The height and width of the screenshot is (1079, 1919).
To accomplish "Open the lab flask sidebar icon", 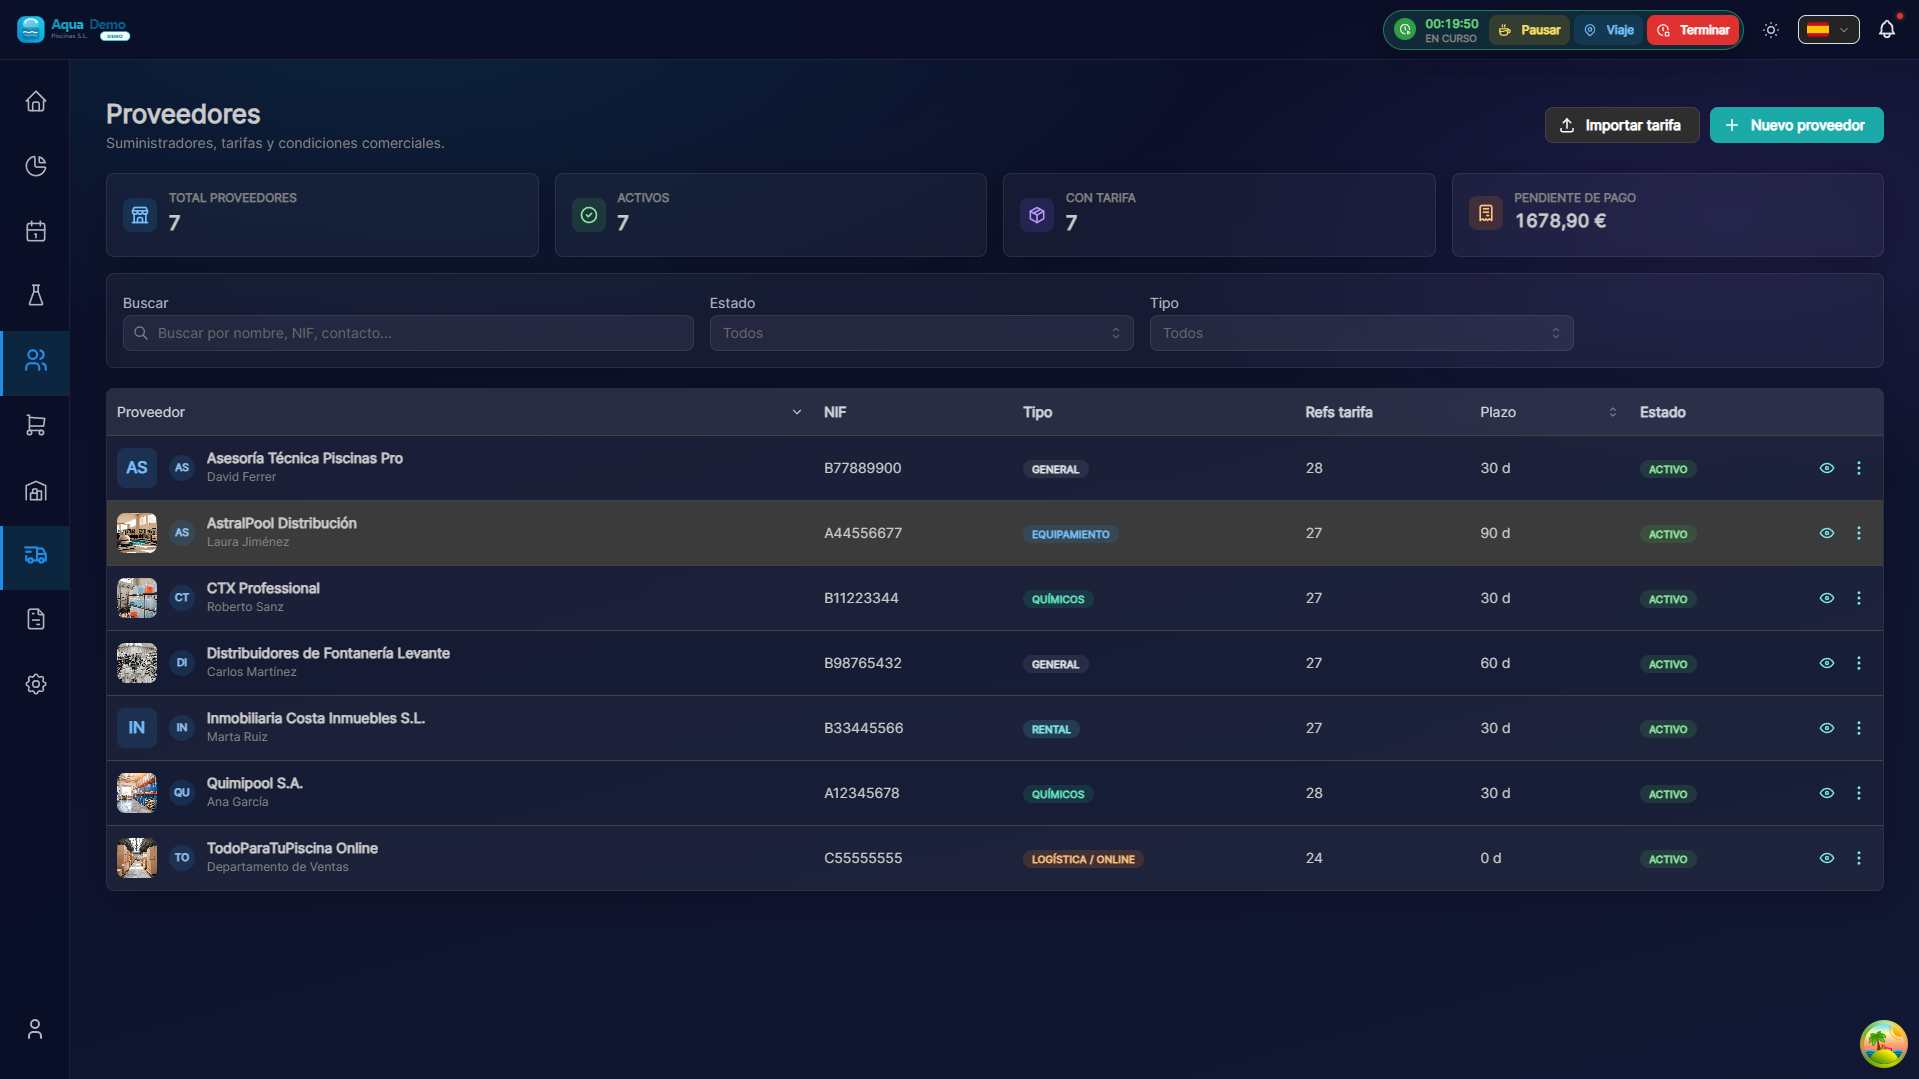I will [x=36, y=295].
